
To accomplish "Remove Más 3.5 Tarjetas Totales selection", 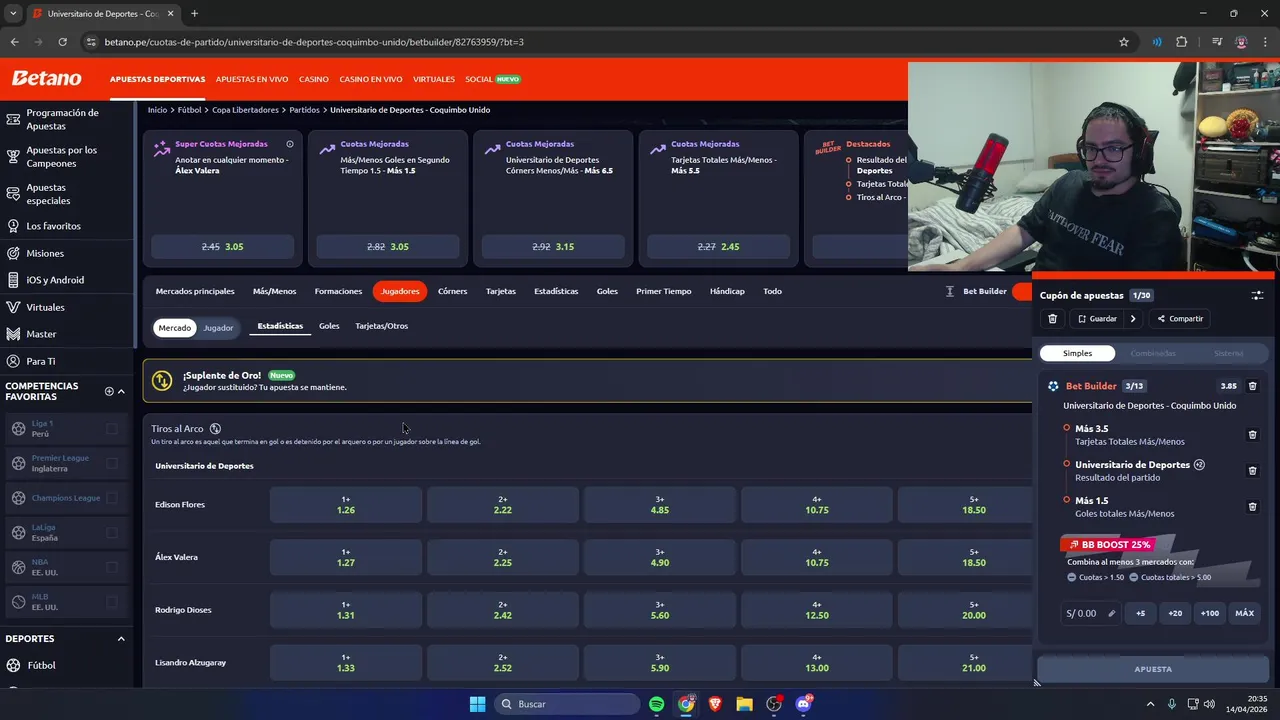I will 1252,435.
